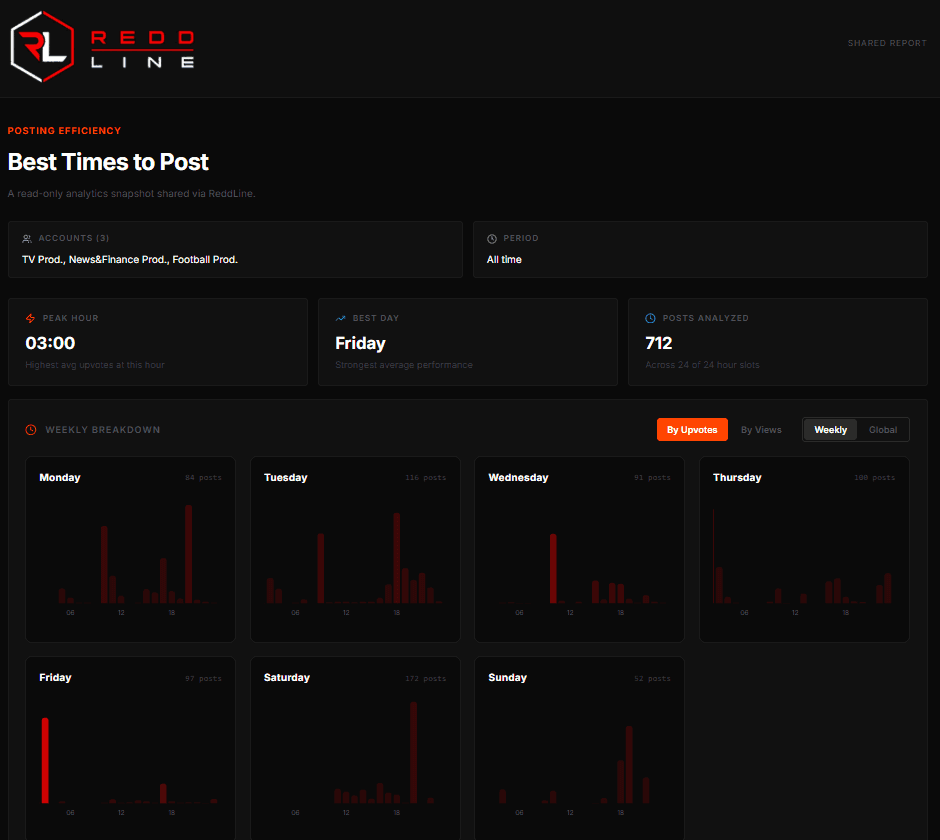
Task: Click the Friday best day value
Action: point(360,343)
